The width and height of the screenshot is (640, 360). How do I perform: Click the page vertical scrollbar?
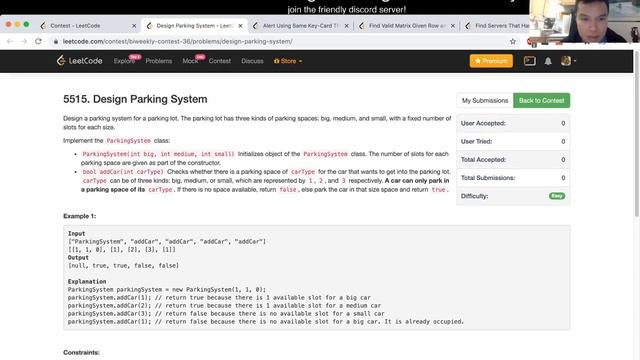(636, 135)
